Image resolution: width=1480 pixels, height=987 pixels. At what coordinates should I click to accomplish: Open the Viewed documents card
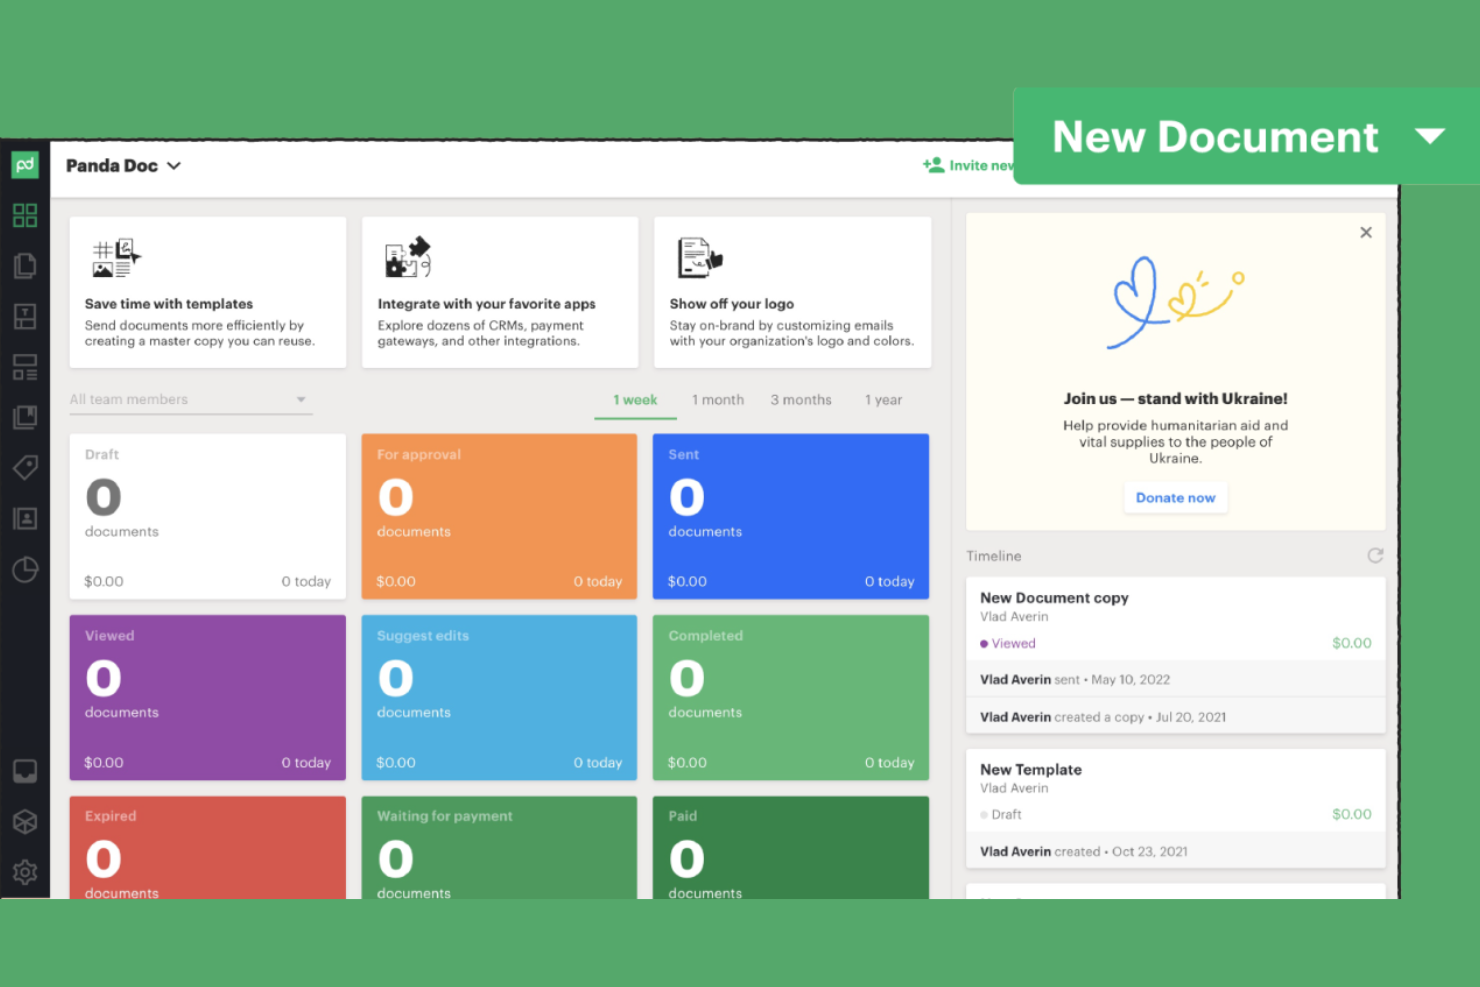208,697
